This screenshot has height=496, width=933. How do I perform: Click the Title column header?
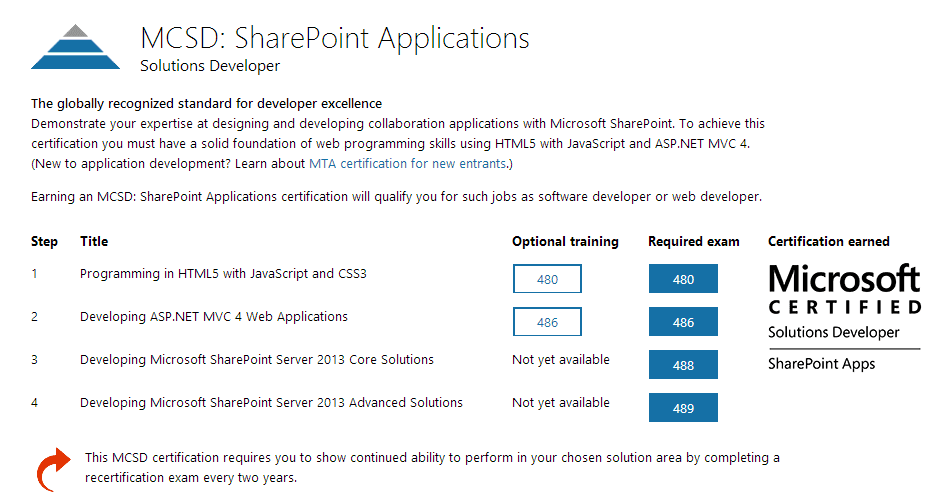pos(94,241)
